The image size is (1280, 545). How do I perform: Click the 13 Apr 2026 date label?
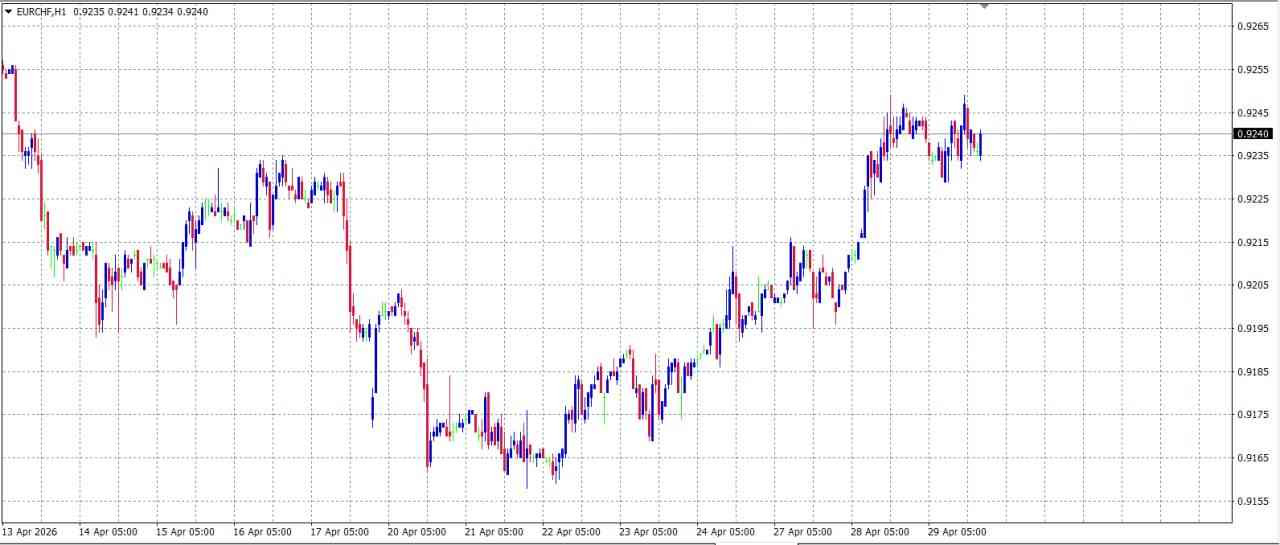[30, 532]
